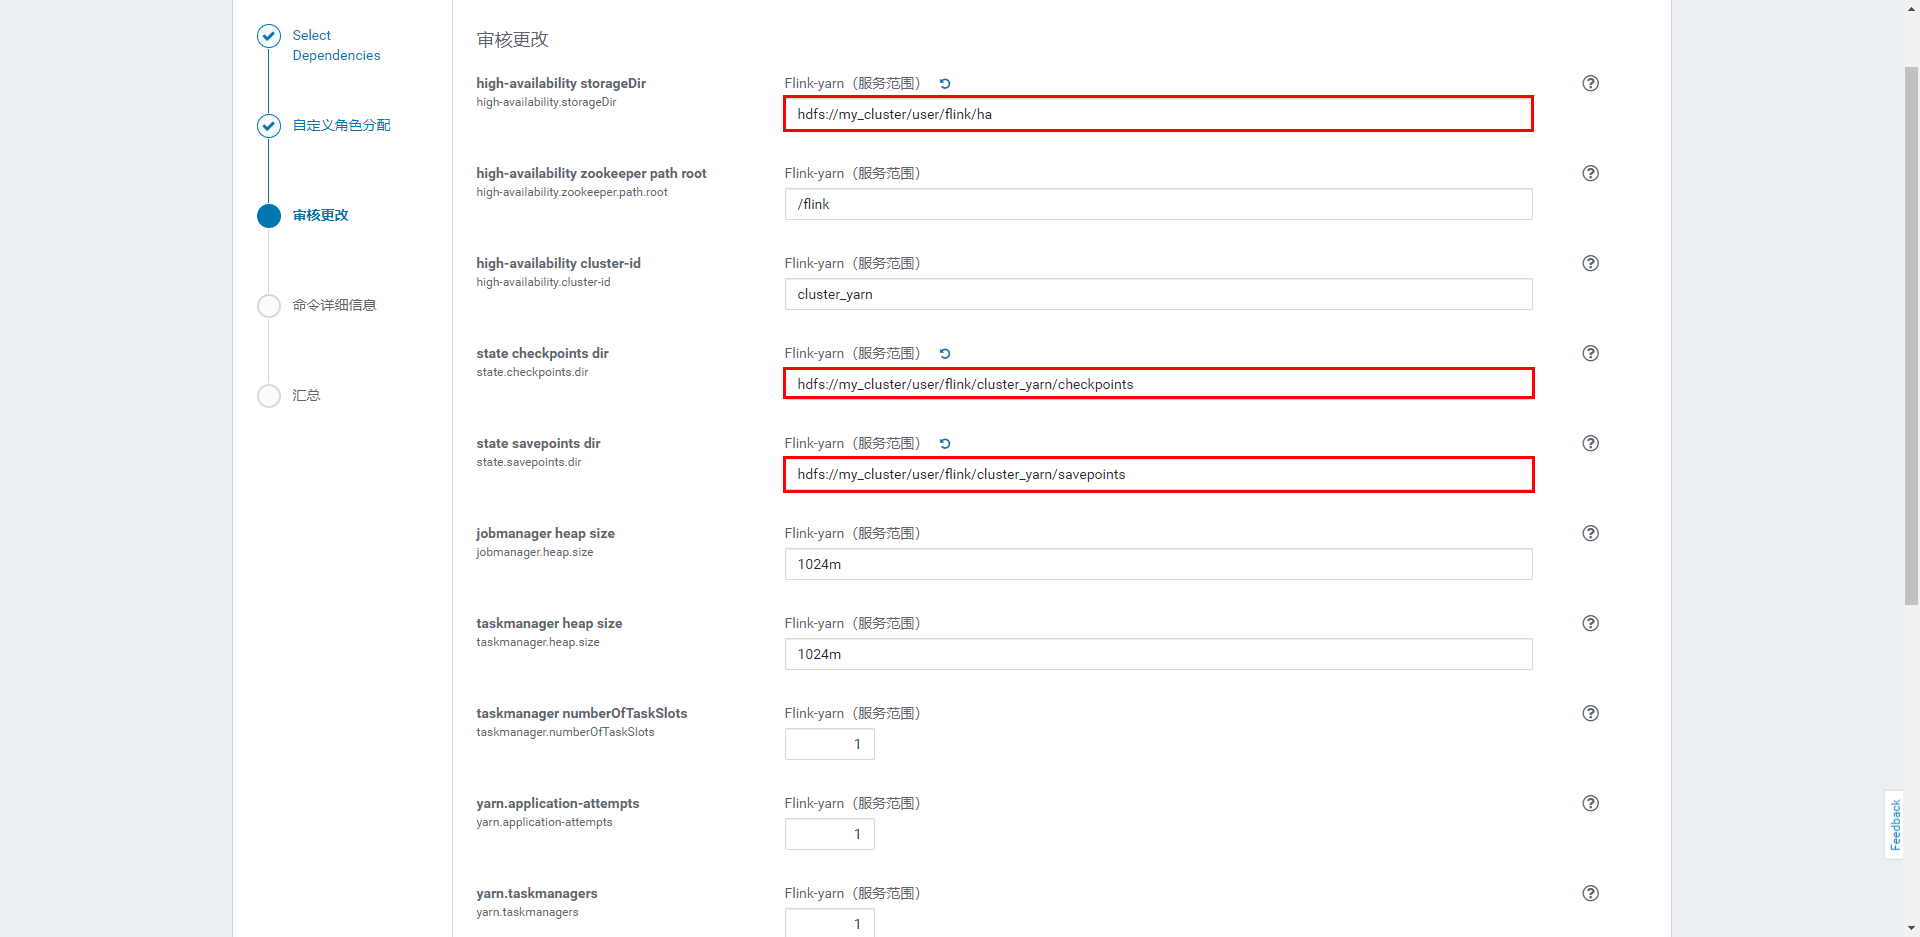Open help for high-availability cluster-id
The height and width of the screenshot is (937, 1920).
pyautogui.click(x=1590, y=263)
